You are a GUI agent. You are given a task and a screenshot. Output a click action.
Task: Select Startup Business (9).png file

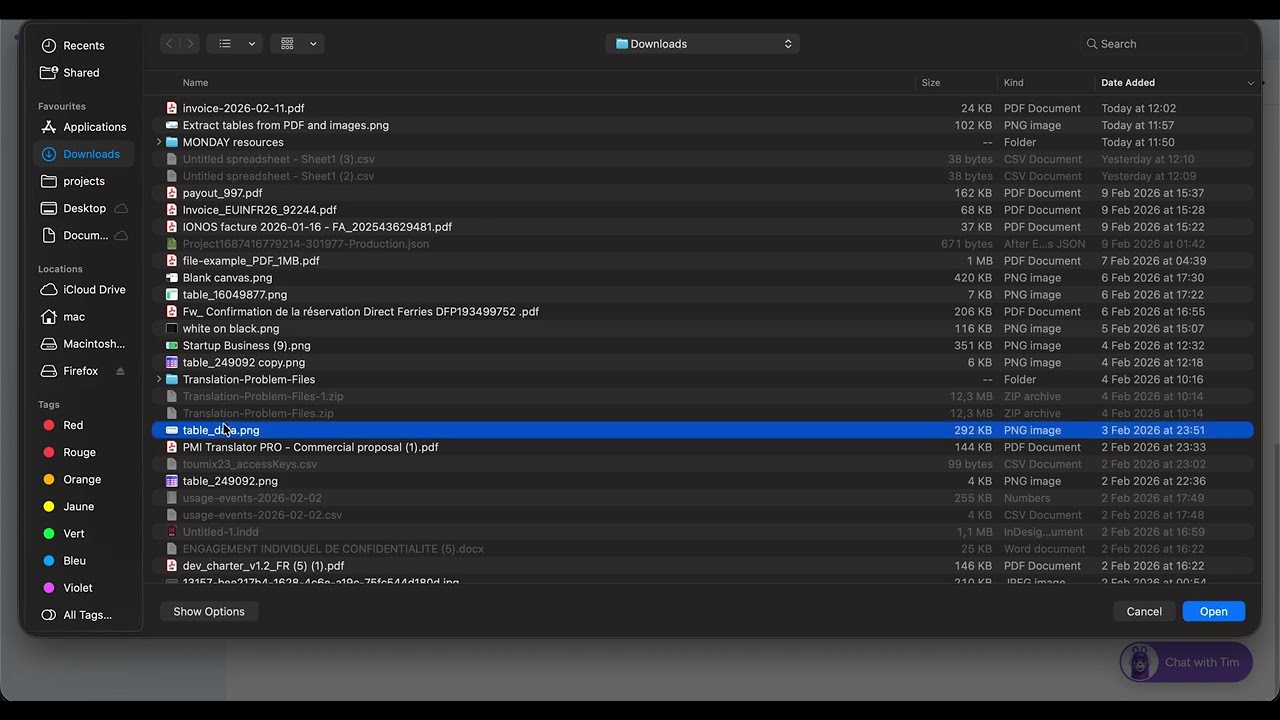(x=702, y=346)
